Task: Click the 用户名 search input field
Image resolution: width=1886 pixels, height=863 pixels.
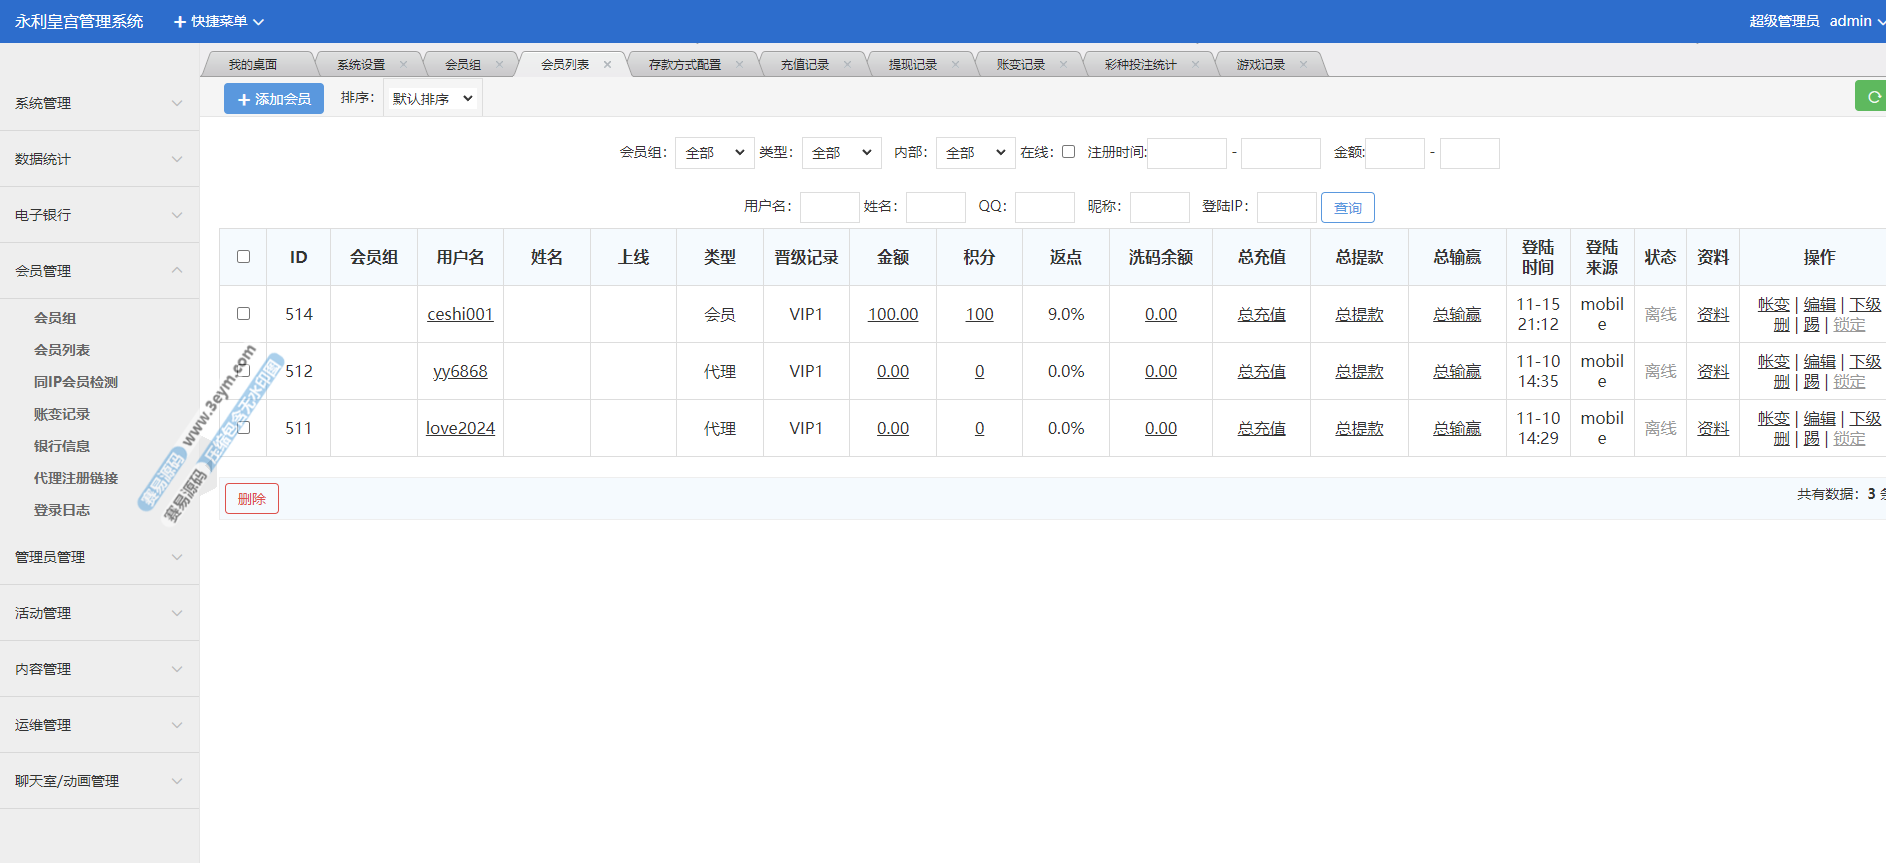Action: pos(829,207)
